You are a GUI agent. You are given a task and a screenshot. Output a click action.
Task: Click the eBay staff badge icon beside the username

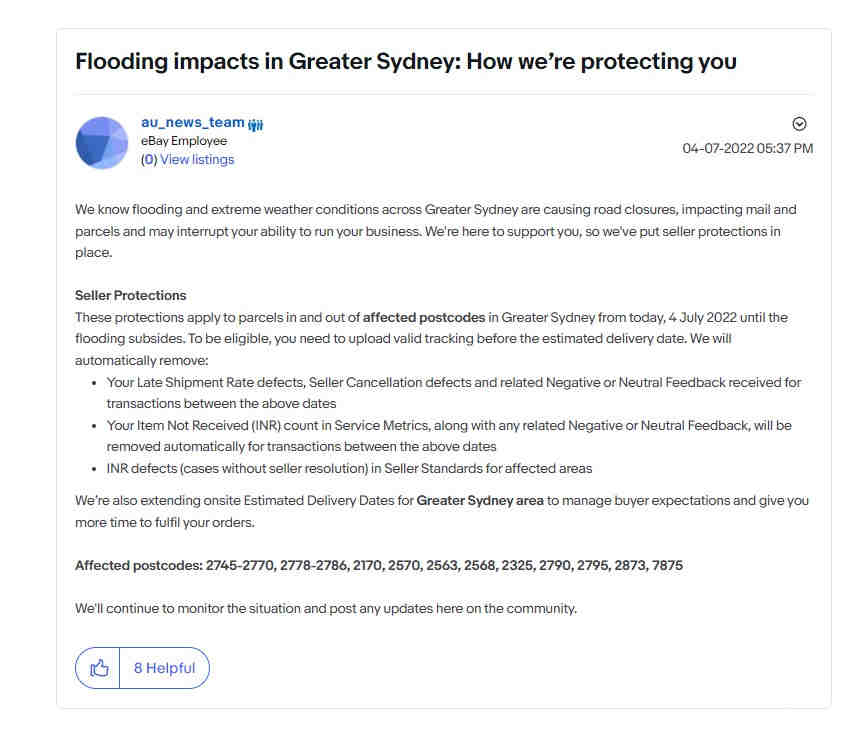[255, 125]
